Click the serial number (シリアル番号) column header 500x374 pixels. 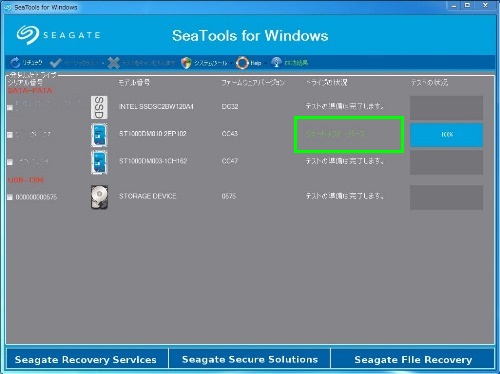25,82
